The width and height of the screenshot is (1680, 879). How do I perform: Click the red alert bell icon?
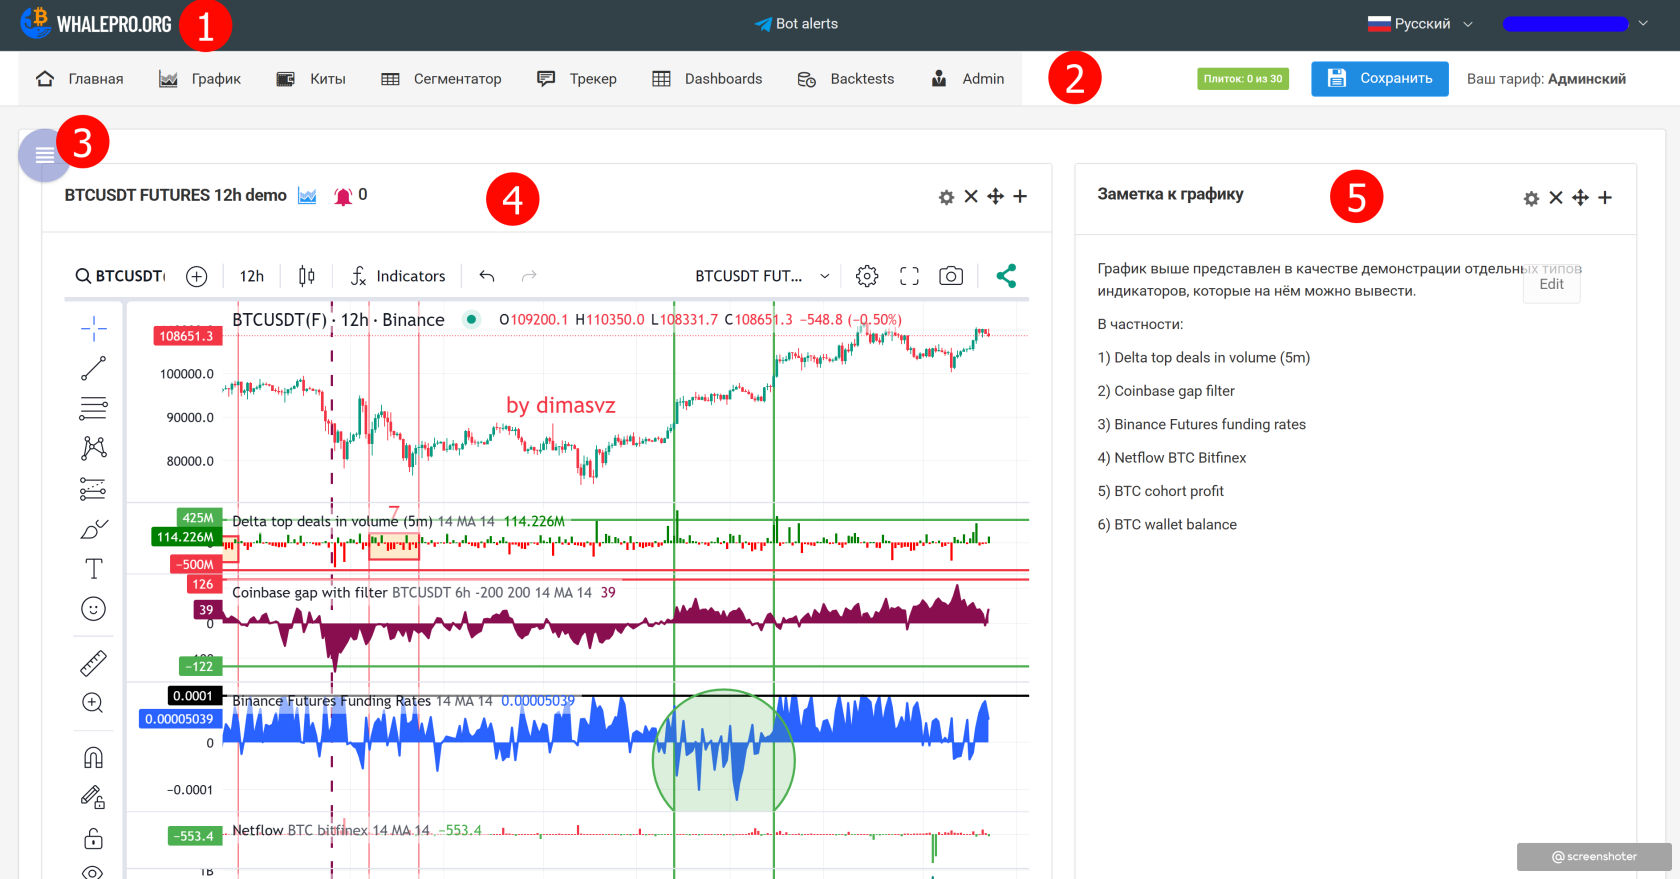click(x=343, y=196)
